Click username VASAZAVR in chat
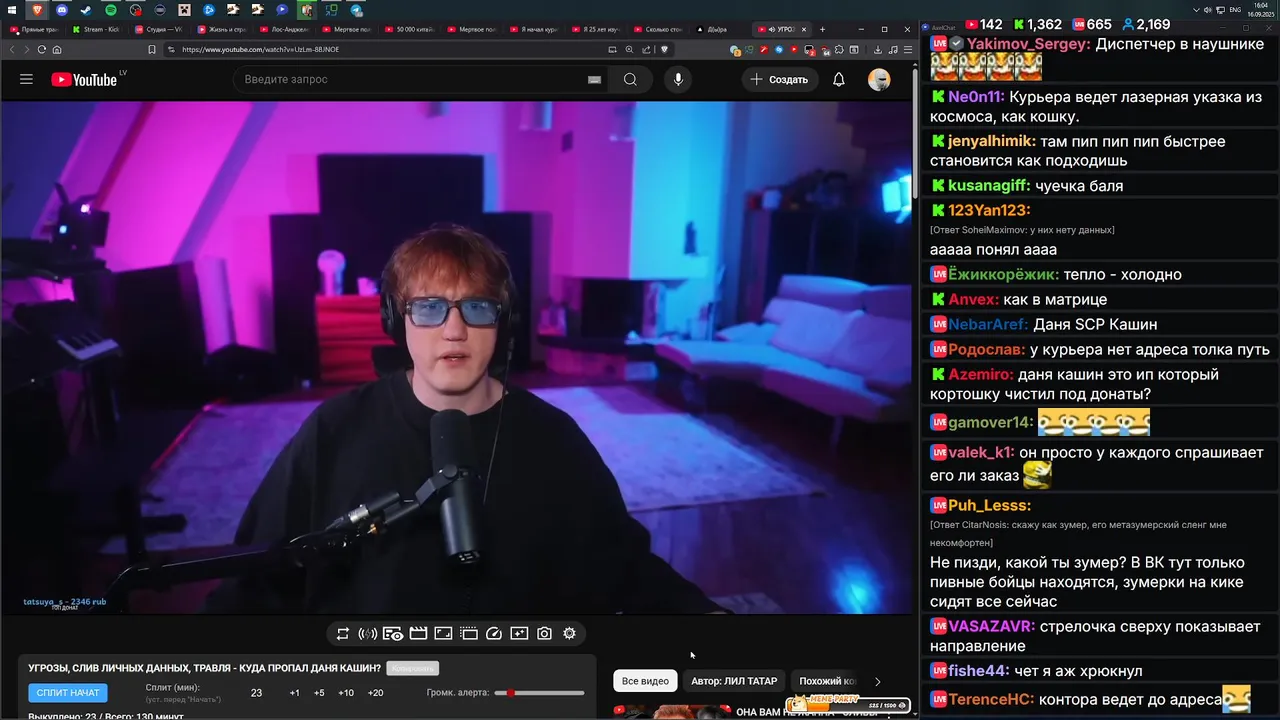 coord(992,627)
